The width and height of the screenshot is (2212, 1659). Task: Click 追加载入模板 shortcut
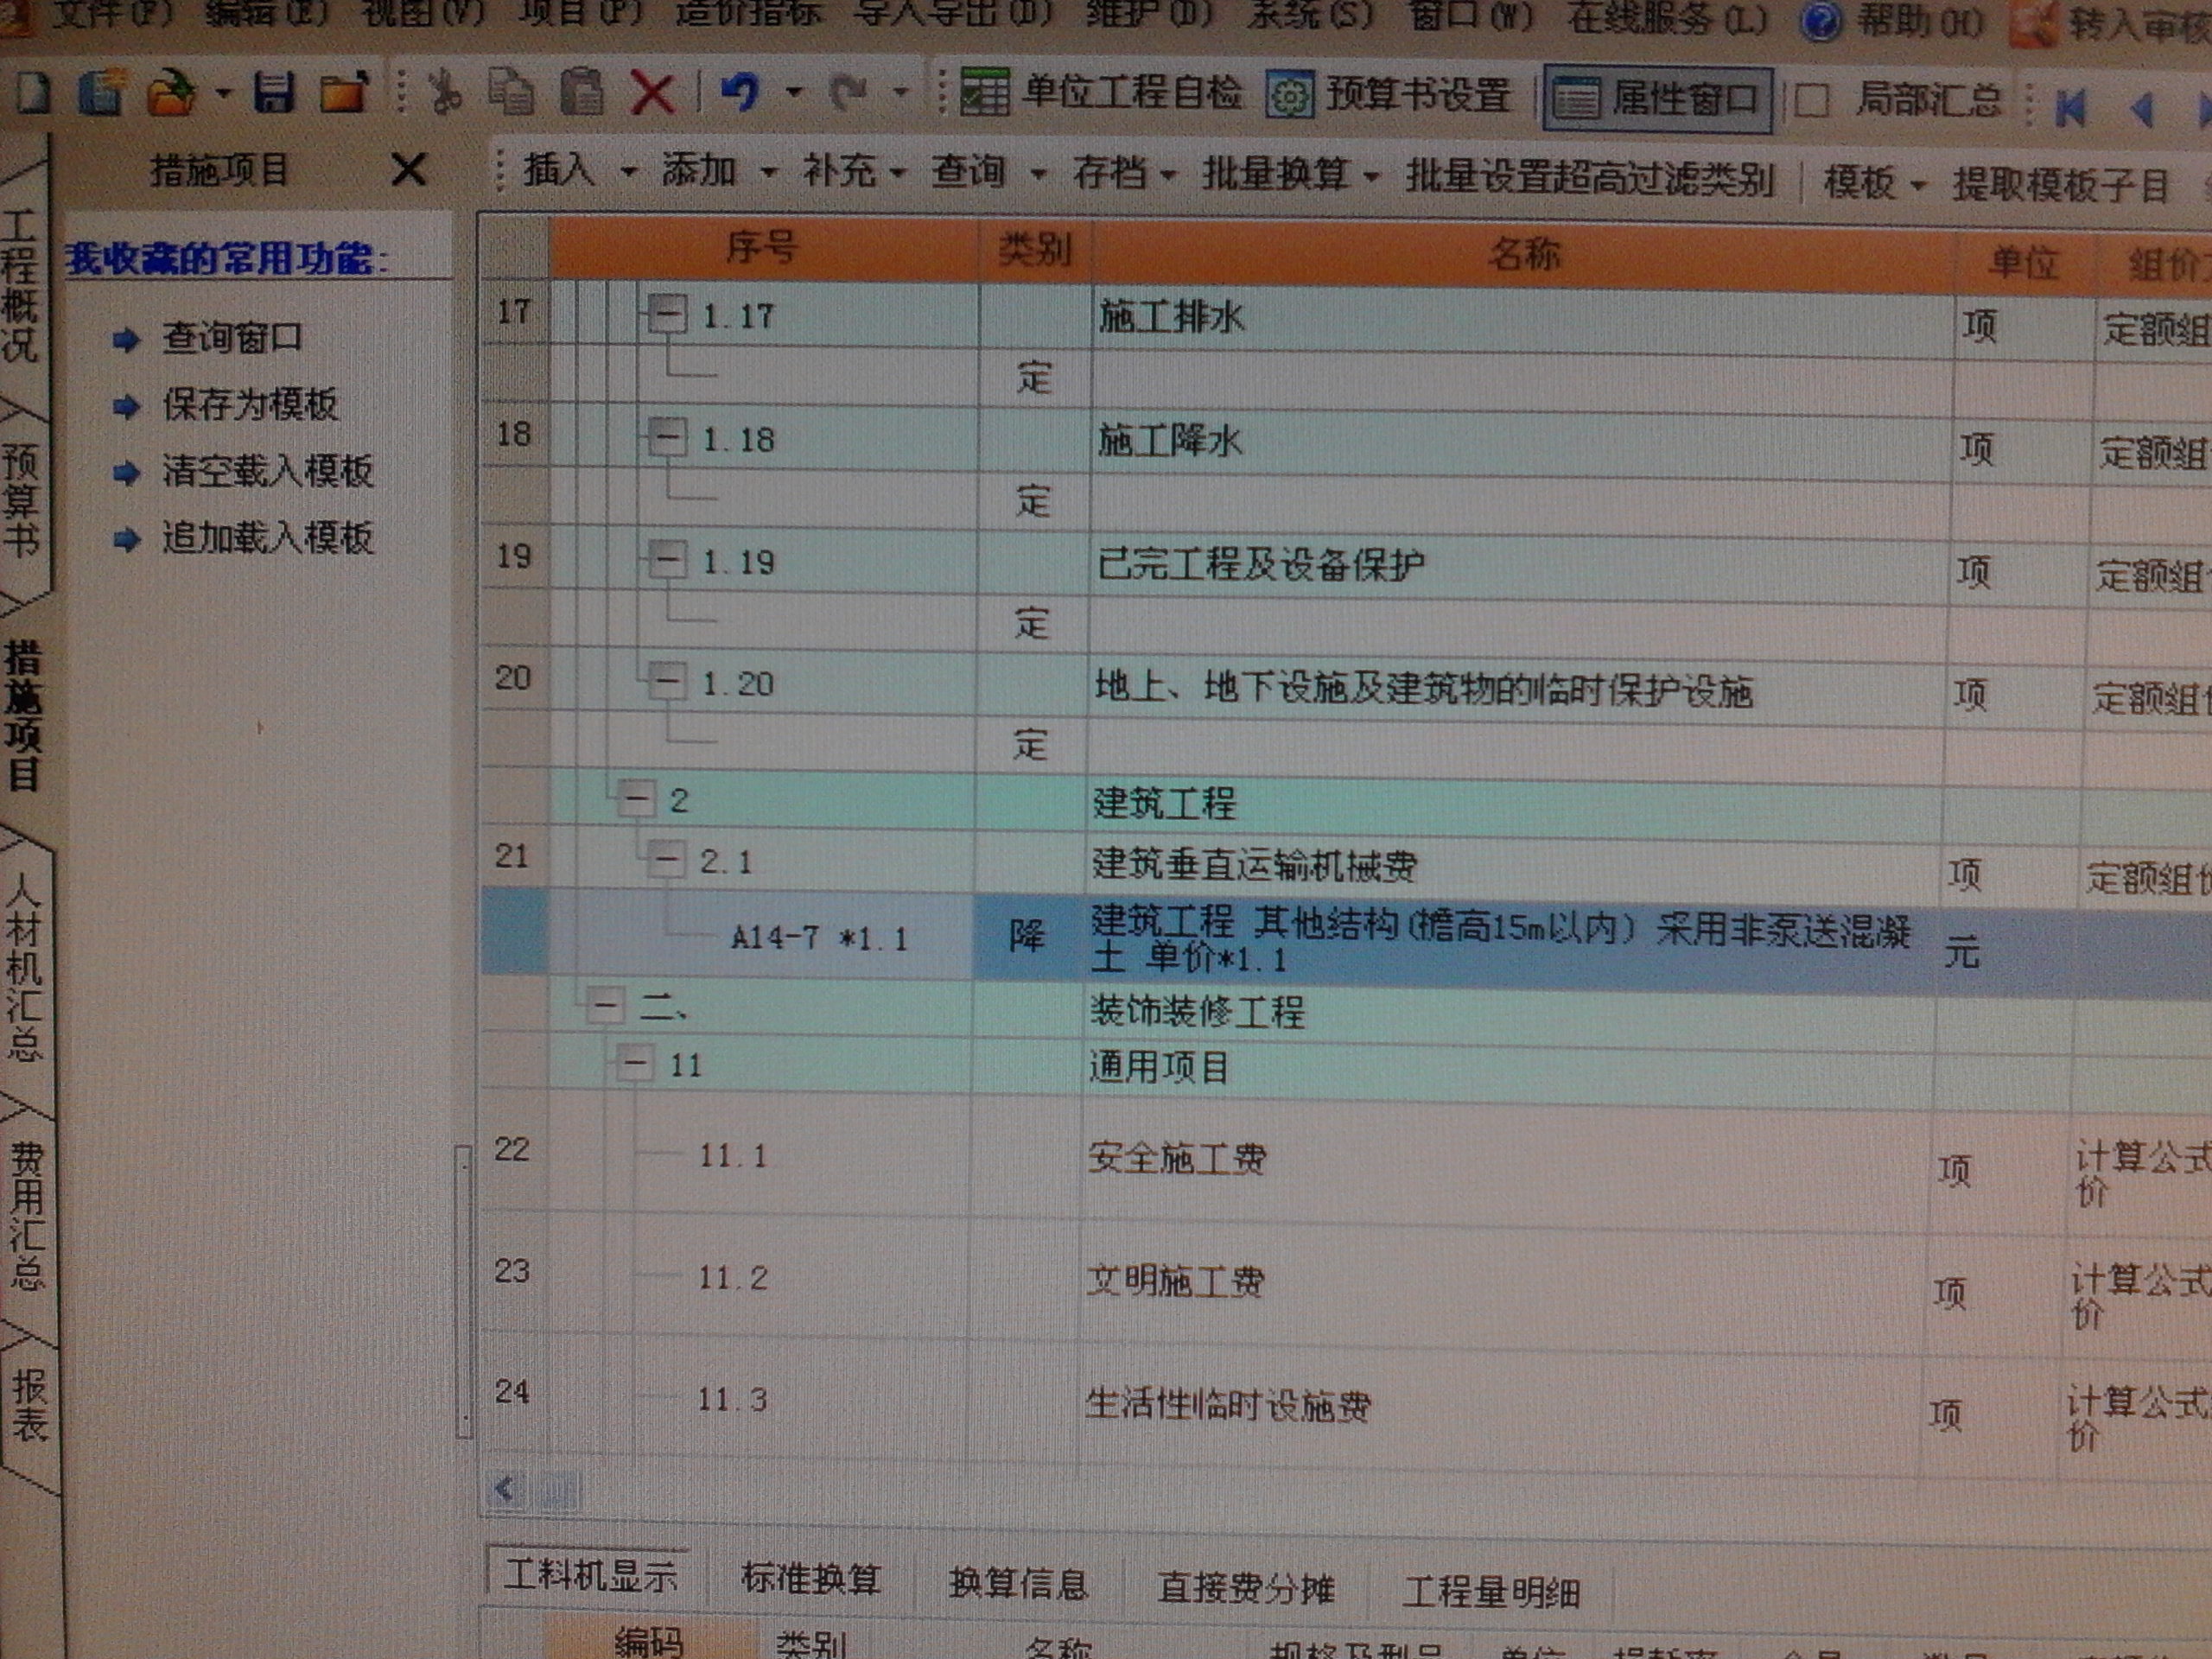[x=268, y=538]
